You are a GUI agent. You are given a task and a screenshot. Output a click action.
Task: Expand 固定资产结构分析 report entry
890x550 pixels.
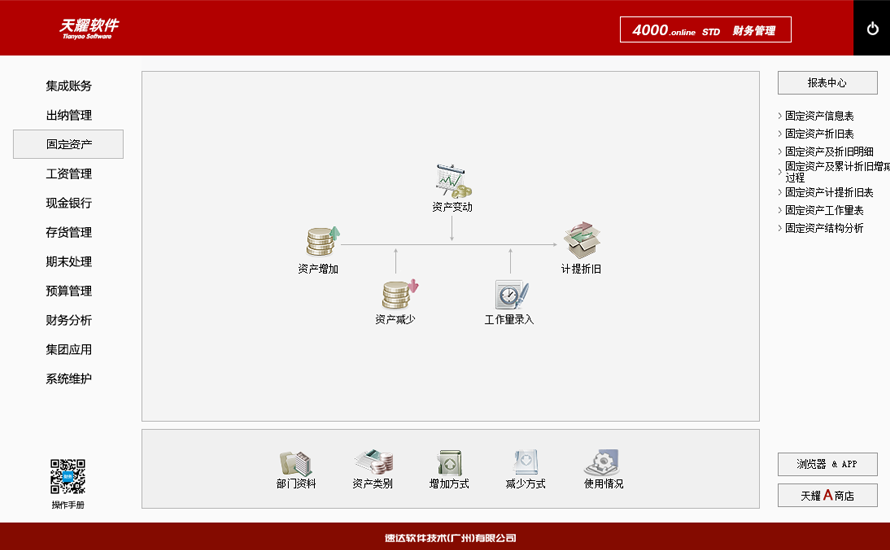pyautogui.click(x=824, y=228)
